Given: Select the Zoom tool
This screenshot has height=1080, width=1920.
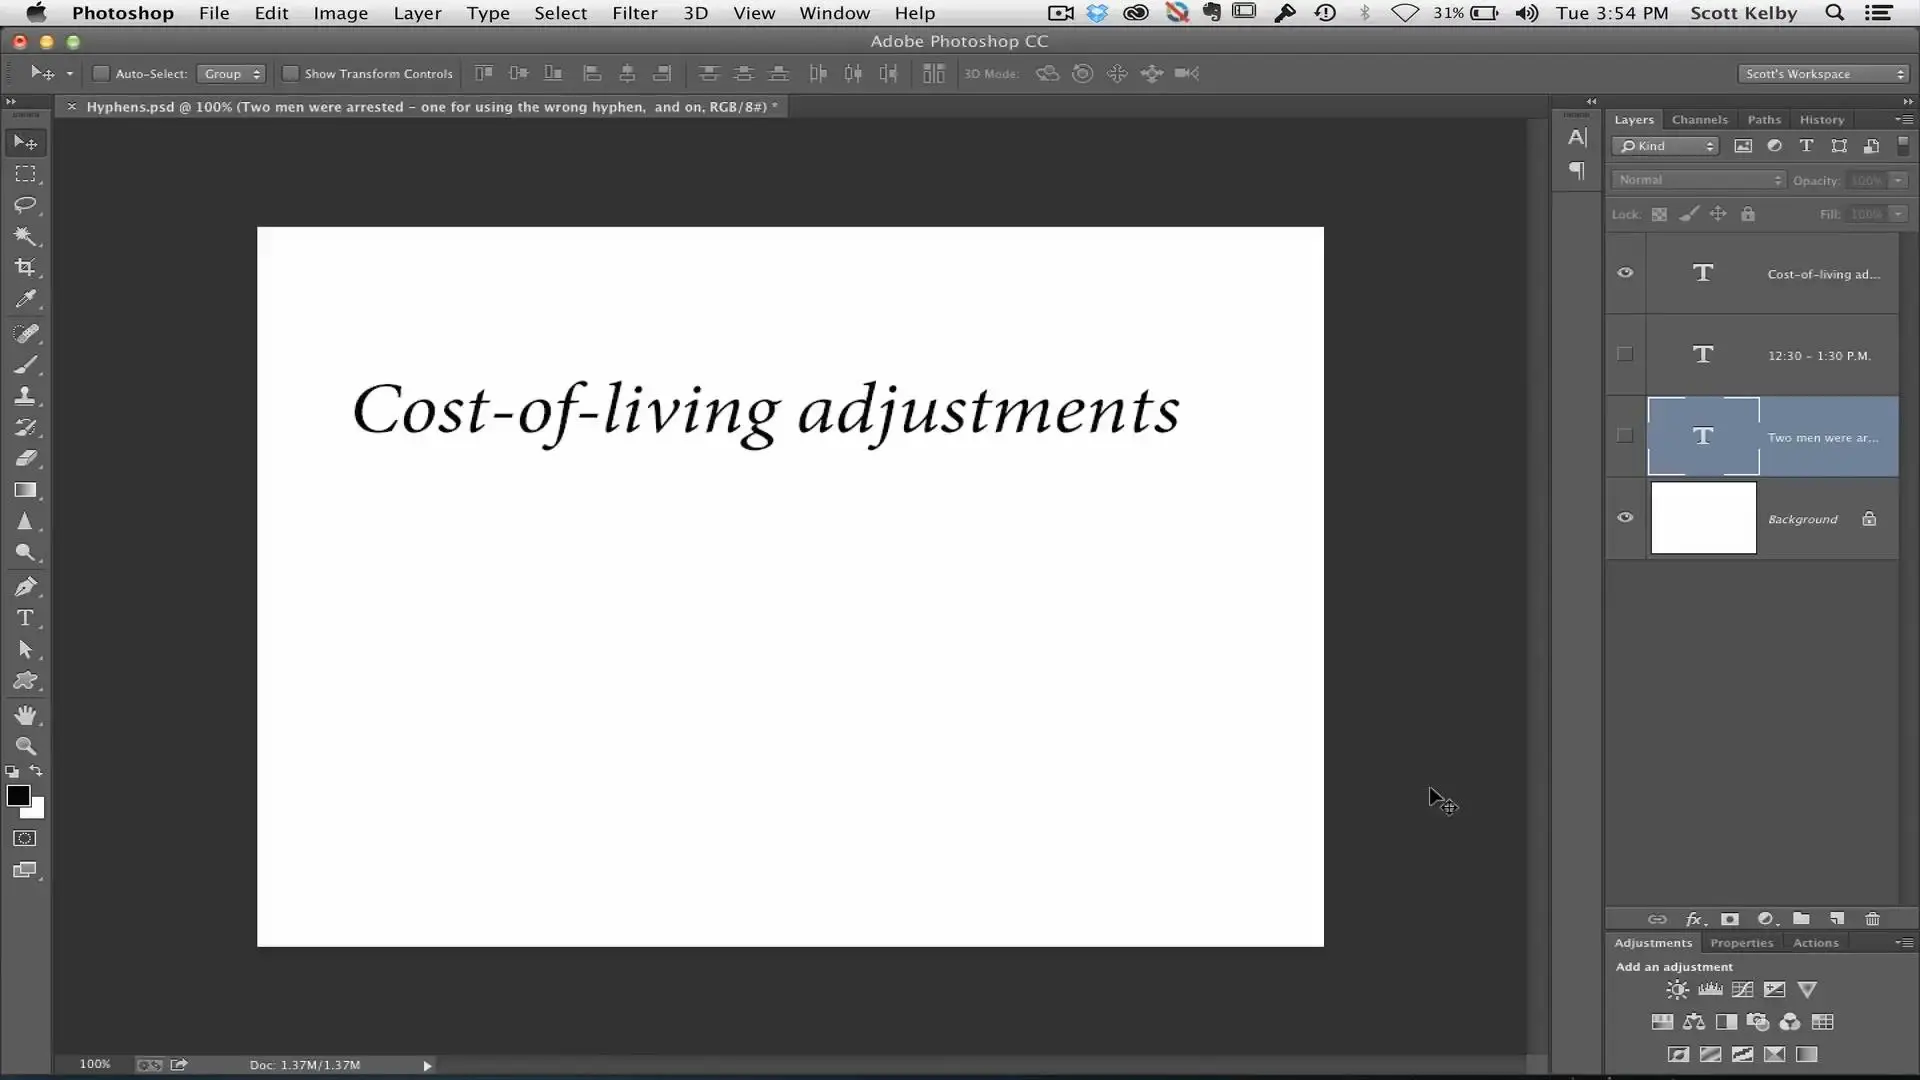Looking at the screenshot, I should click(25, 746).
